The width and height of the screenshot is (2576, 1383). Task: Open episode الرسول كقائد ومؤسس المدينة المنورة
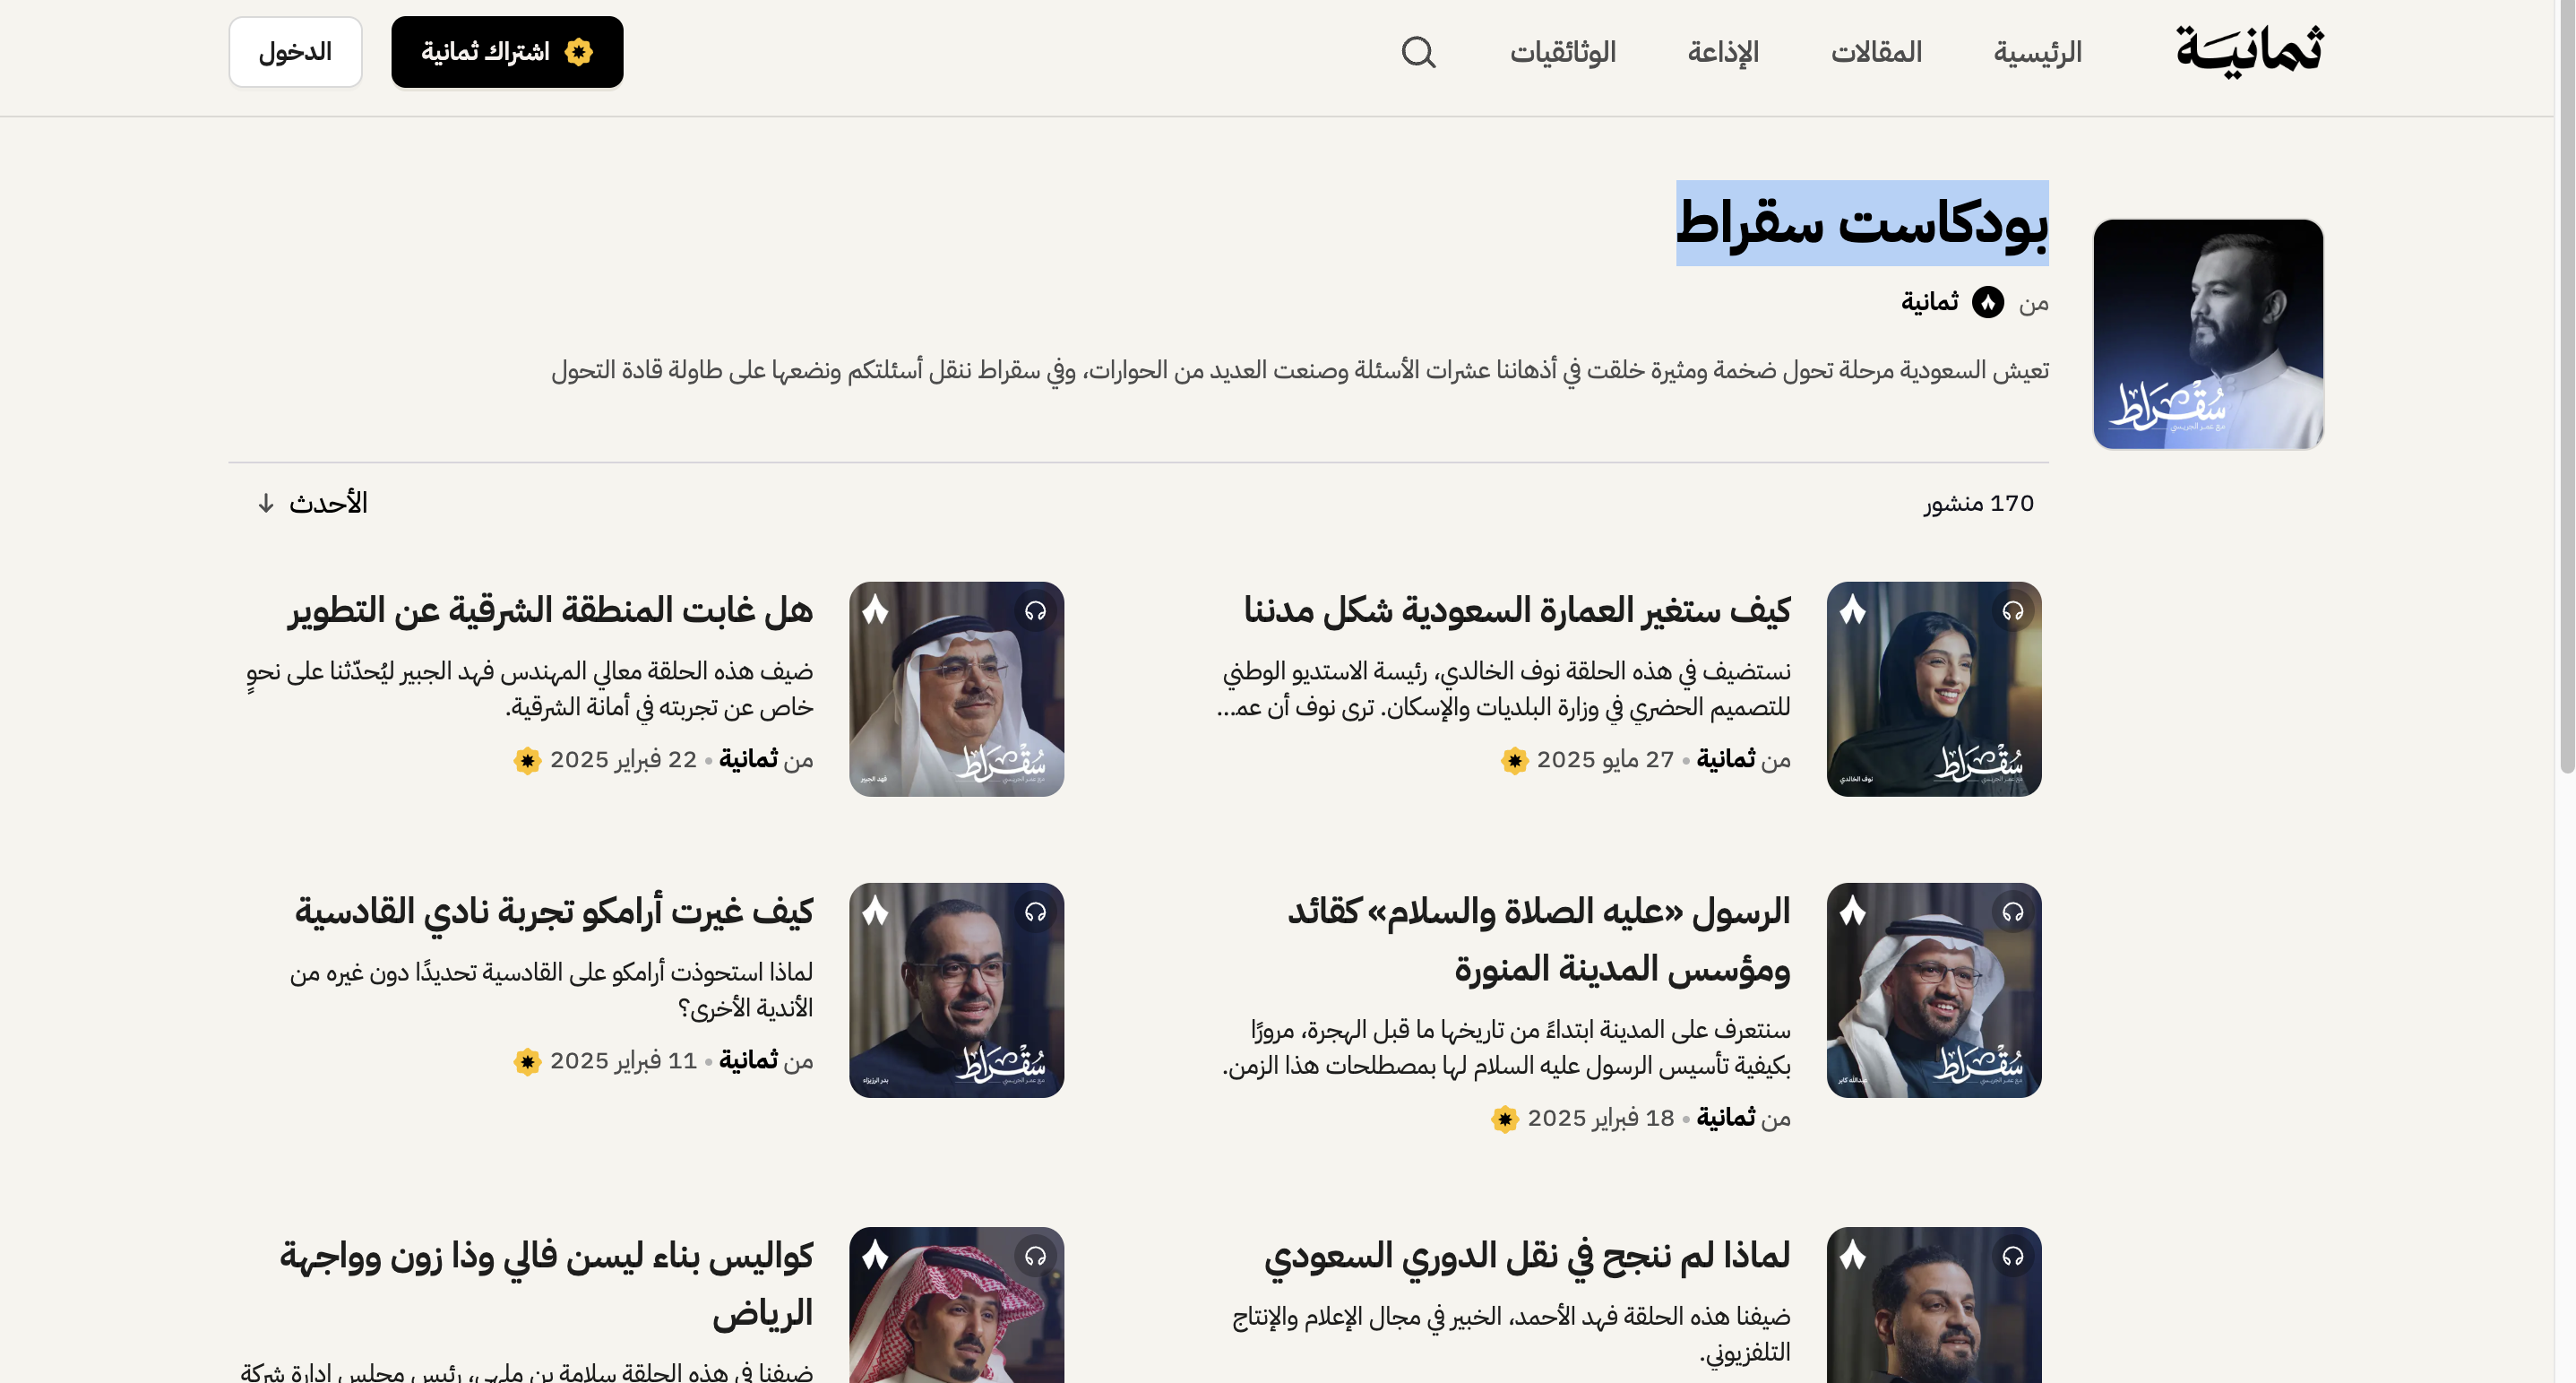tap(1539, 940)
